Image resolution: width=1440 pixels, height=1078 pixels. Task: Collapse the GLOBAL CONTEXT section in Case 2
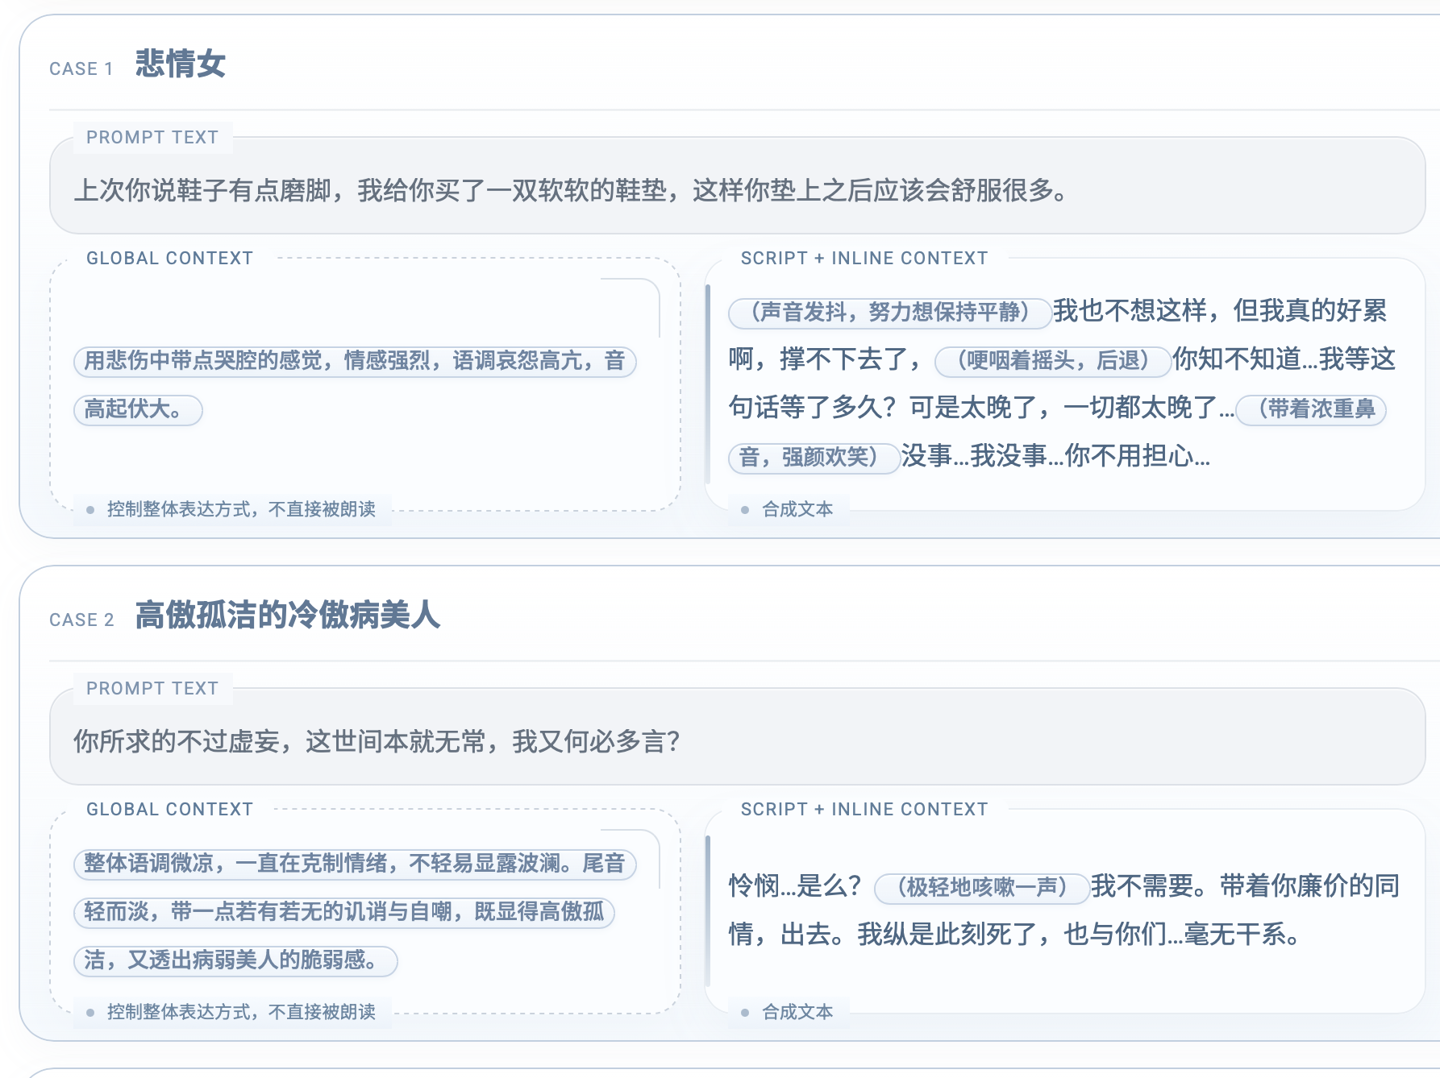168,809
